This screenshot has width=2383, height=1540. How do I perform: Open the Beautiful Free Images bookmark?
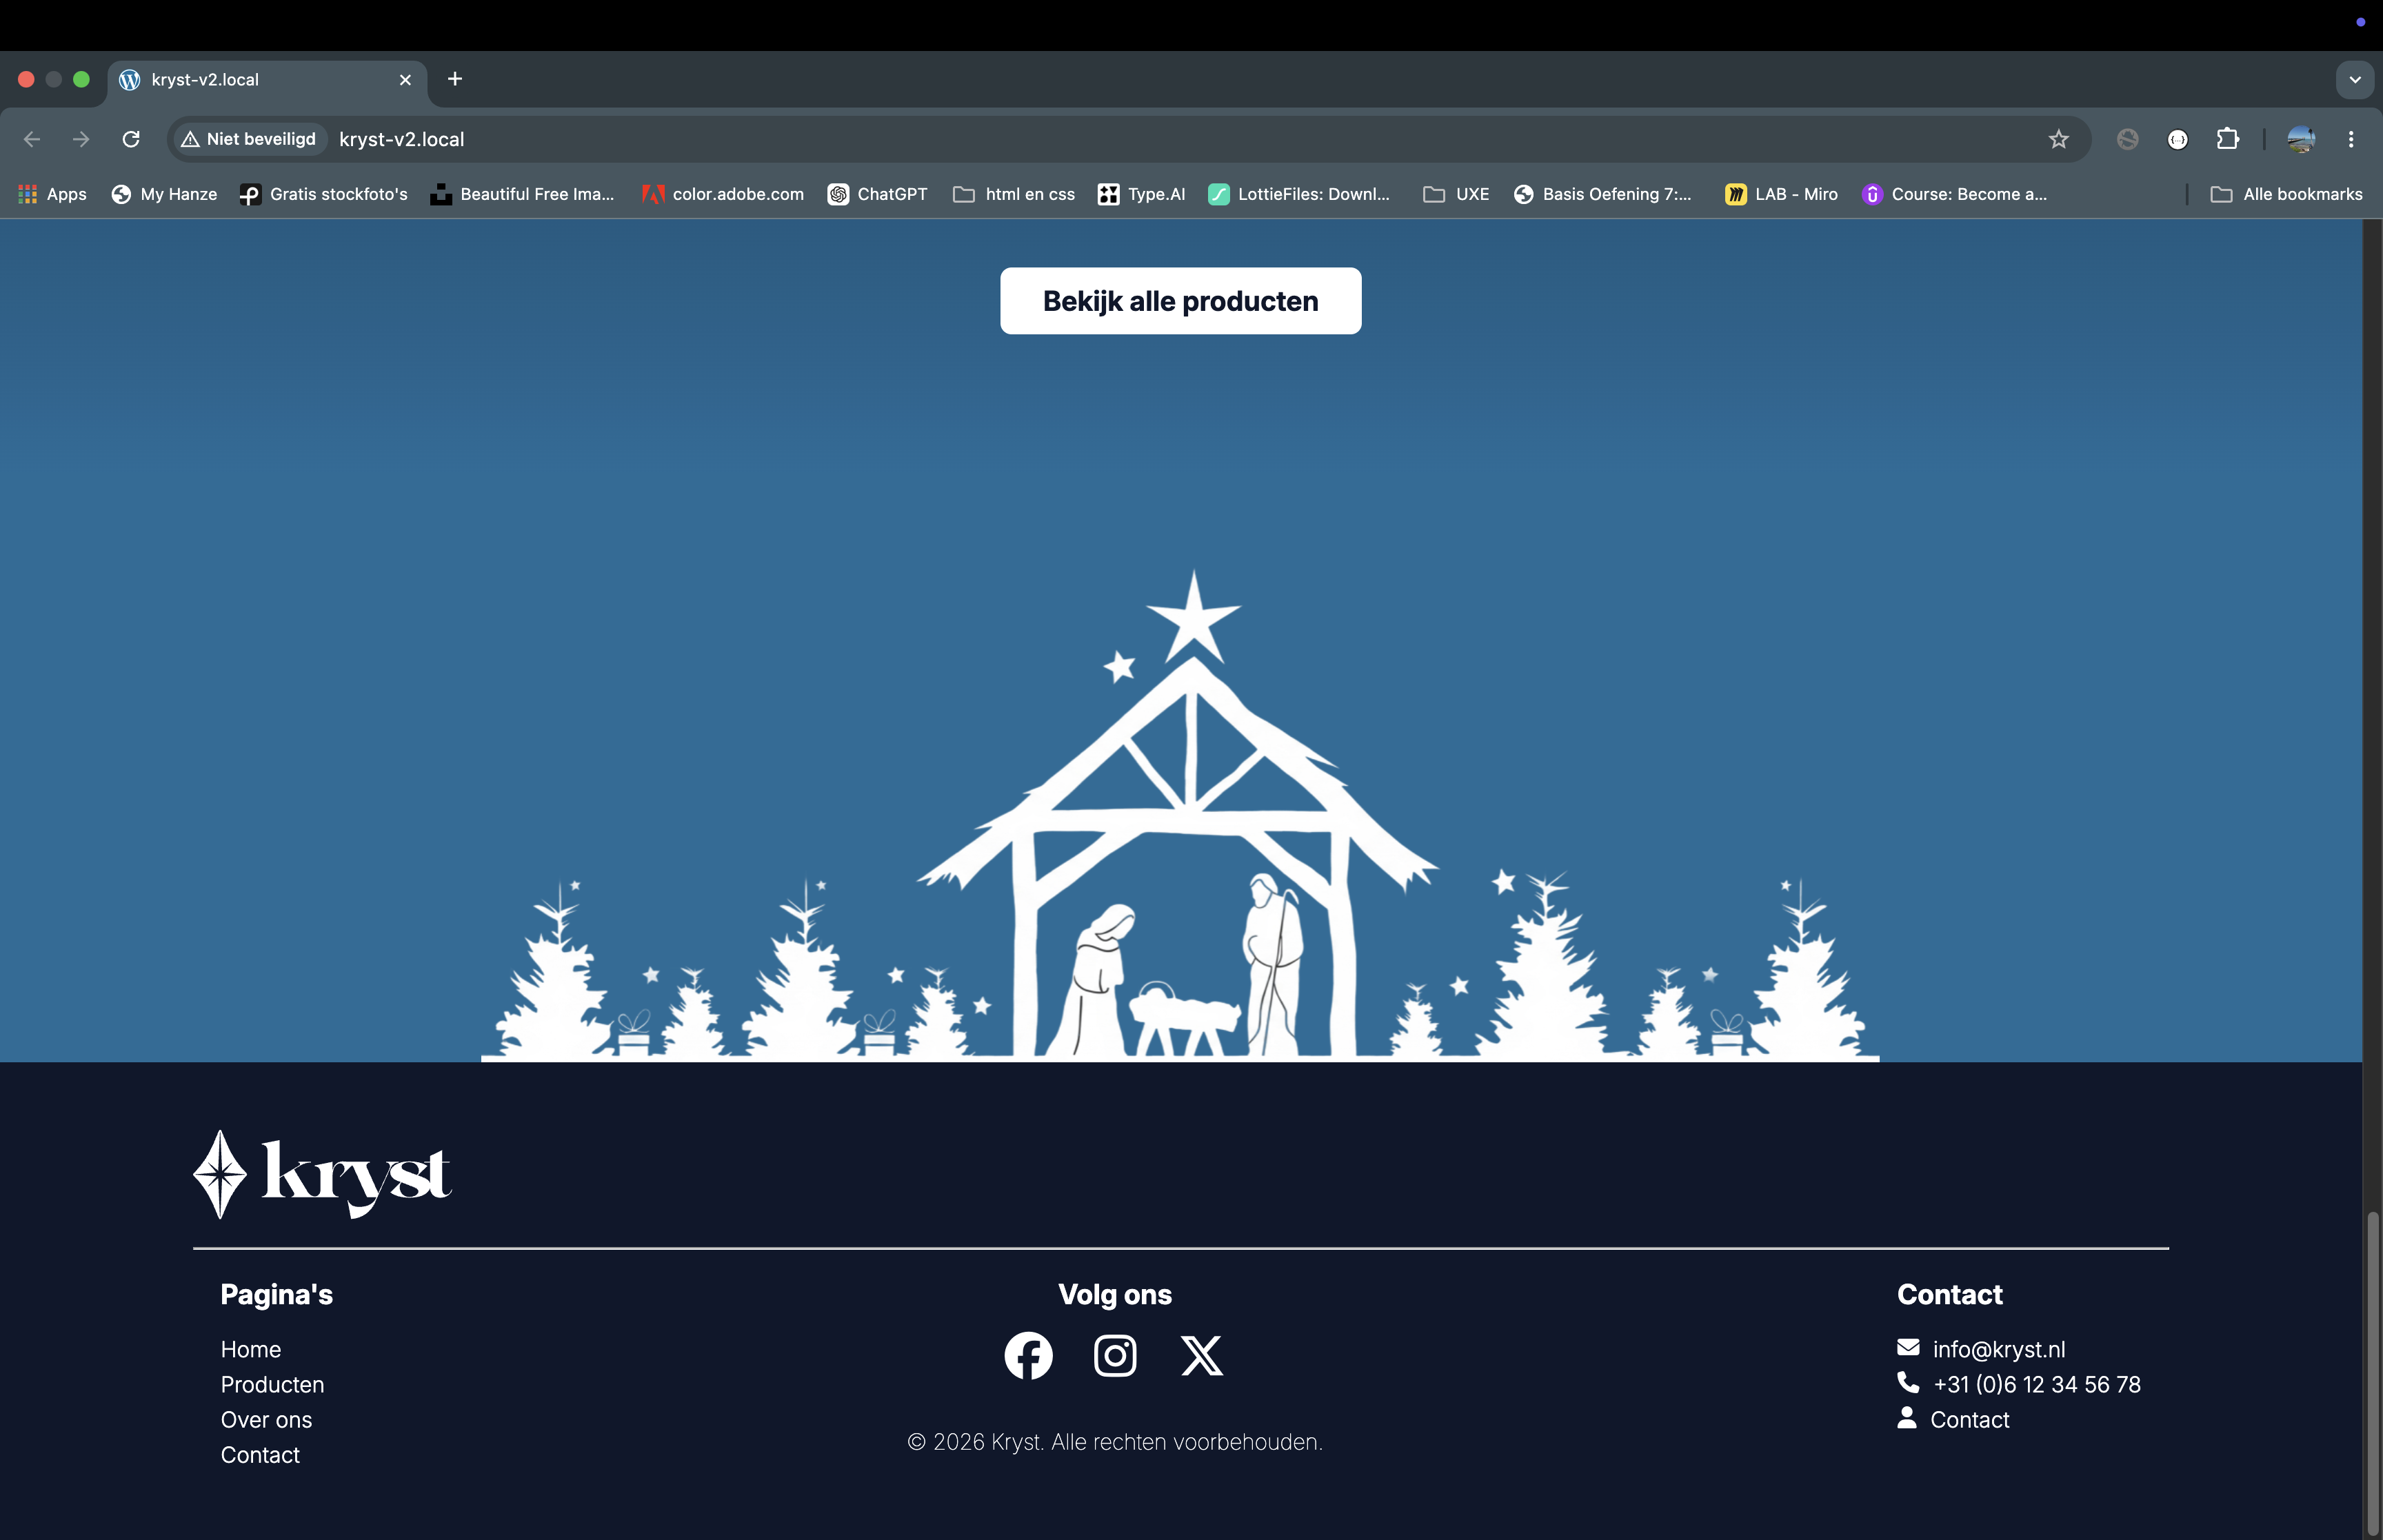(523, 194)
